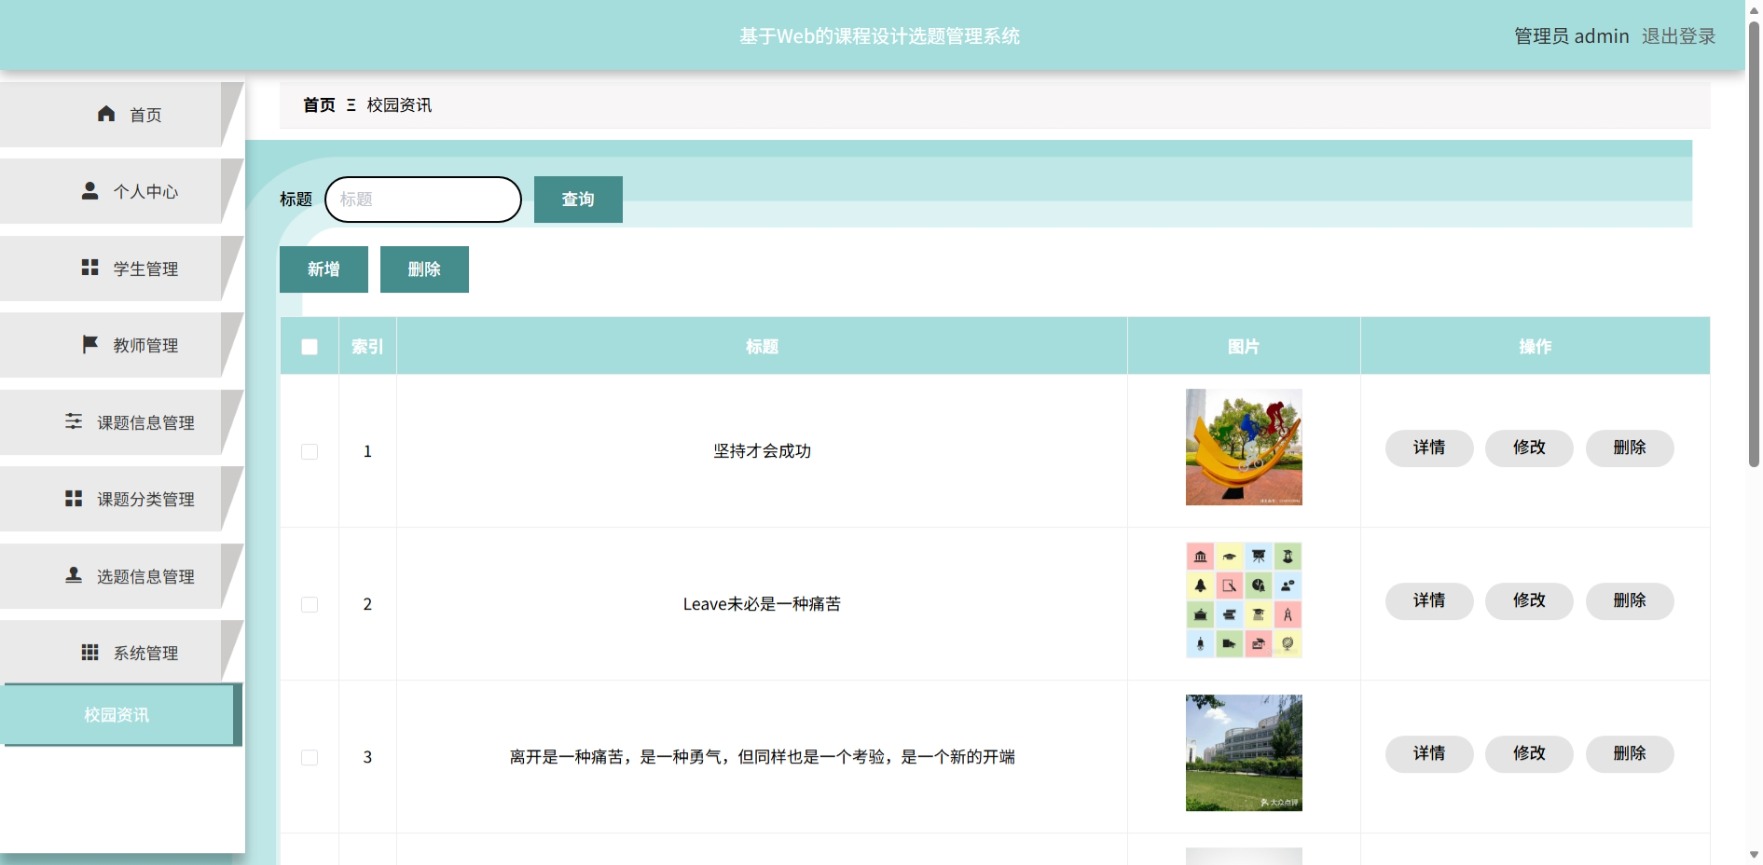This screenshot has height=865, width=1763.
Task: Click 修改 for 坚持才会成功
Action: pos(1529,448)
